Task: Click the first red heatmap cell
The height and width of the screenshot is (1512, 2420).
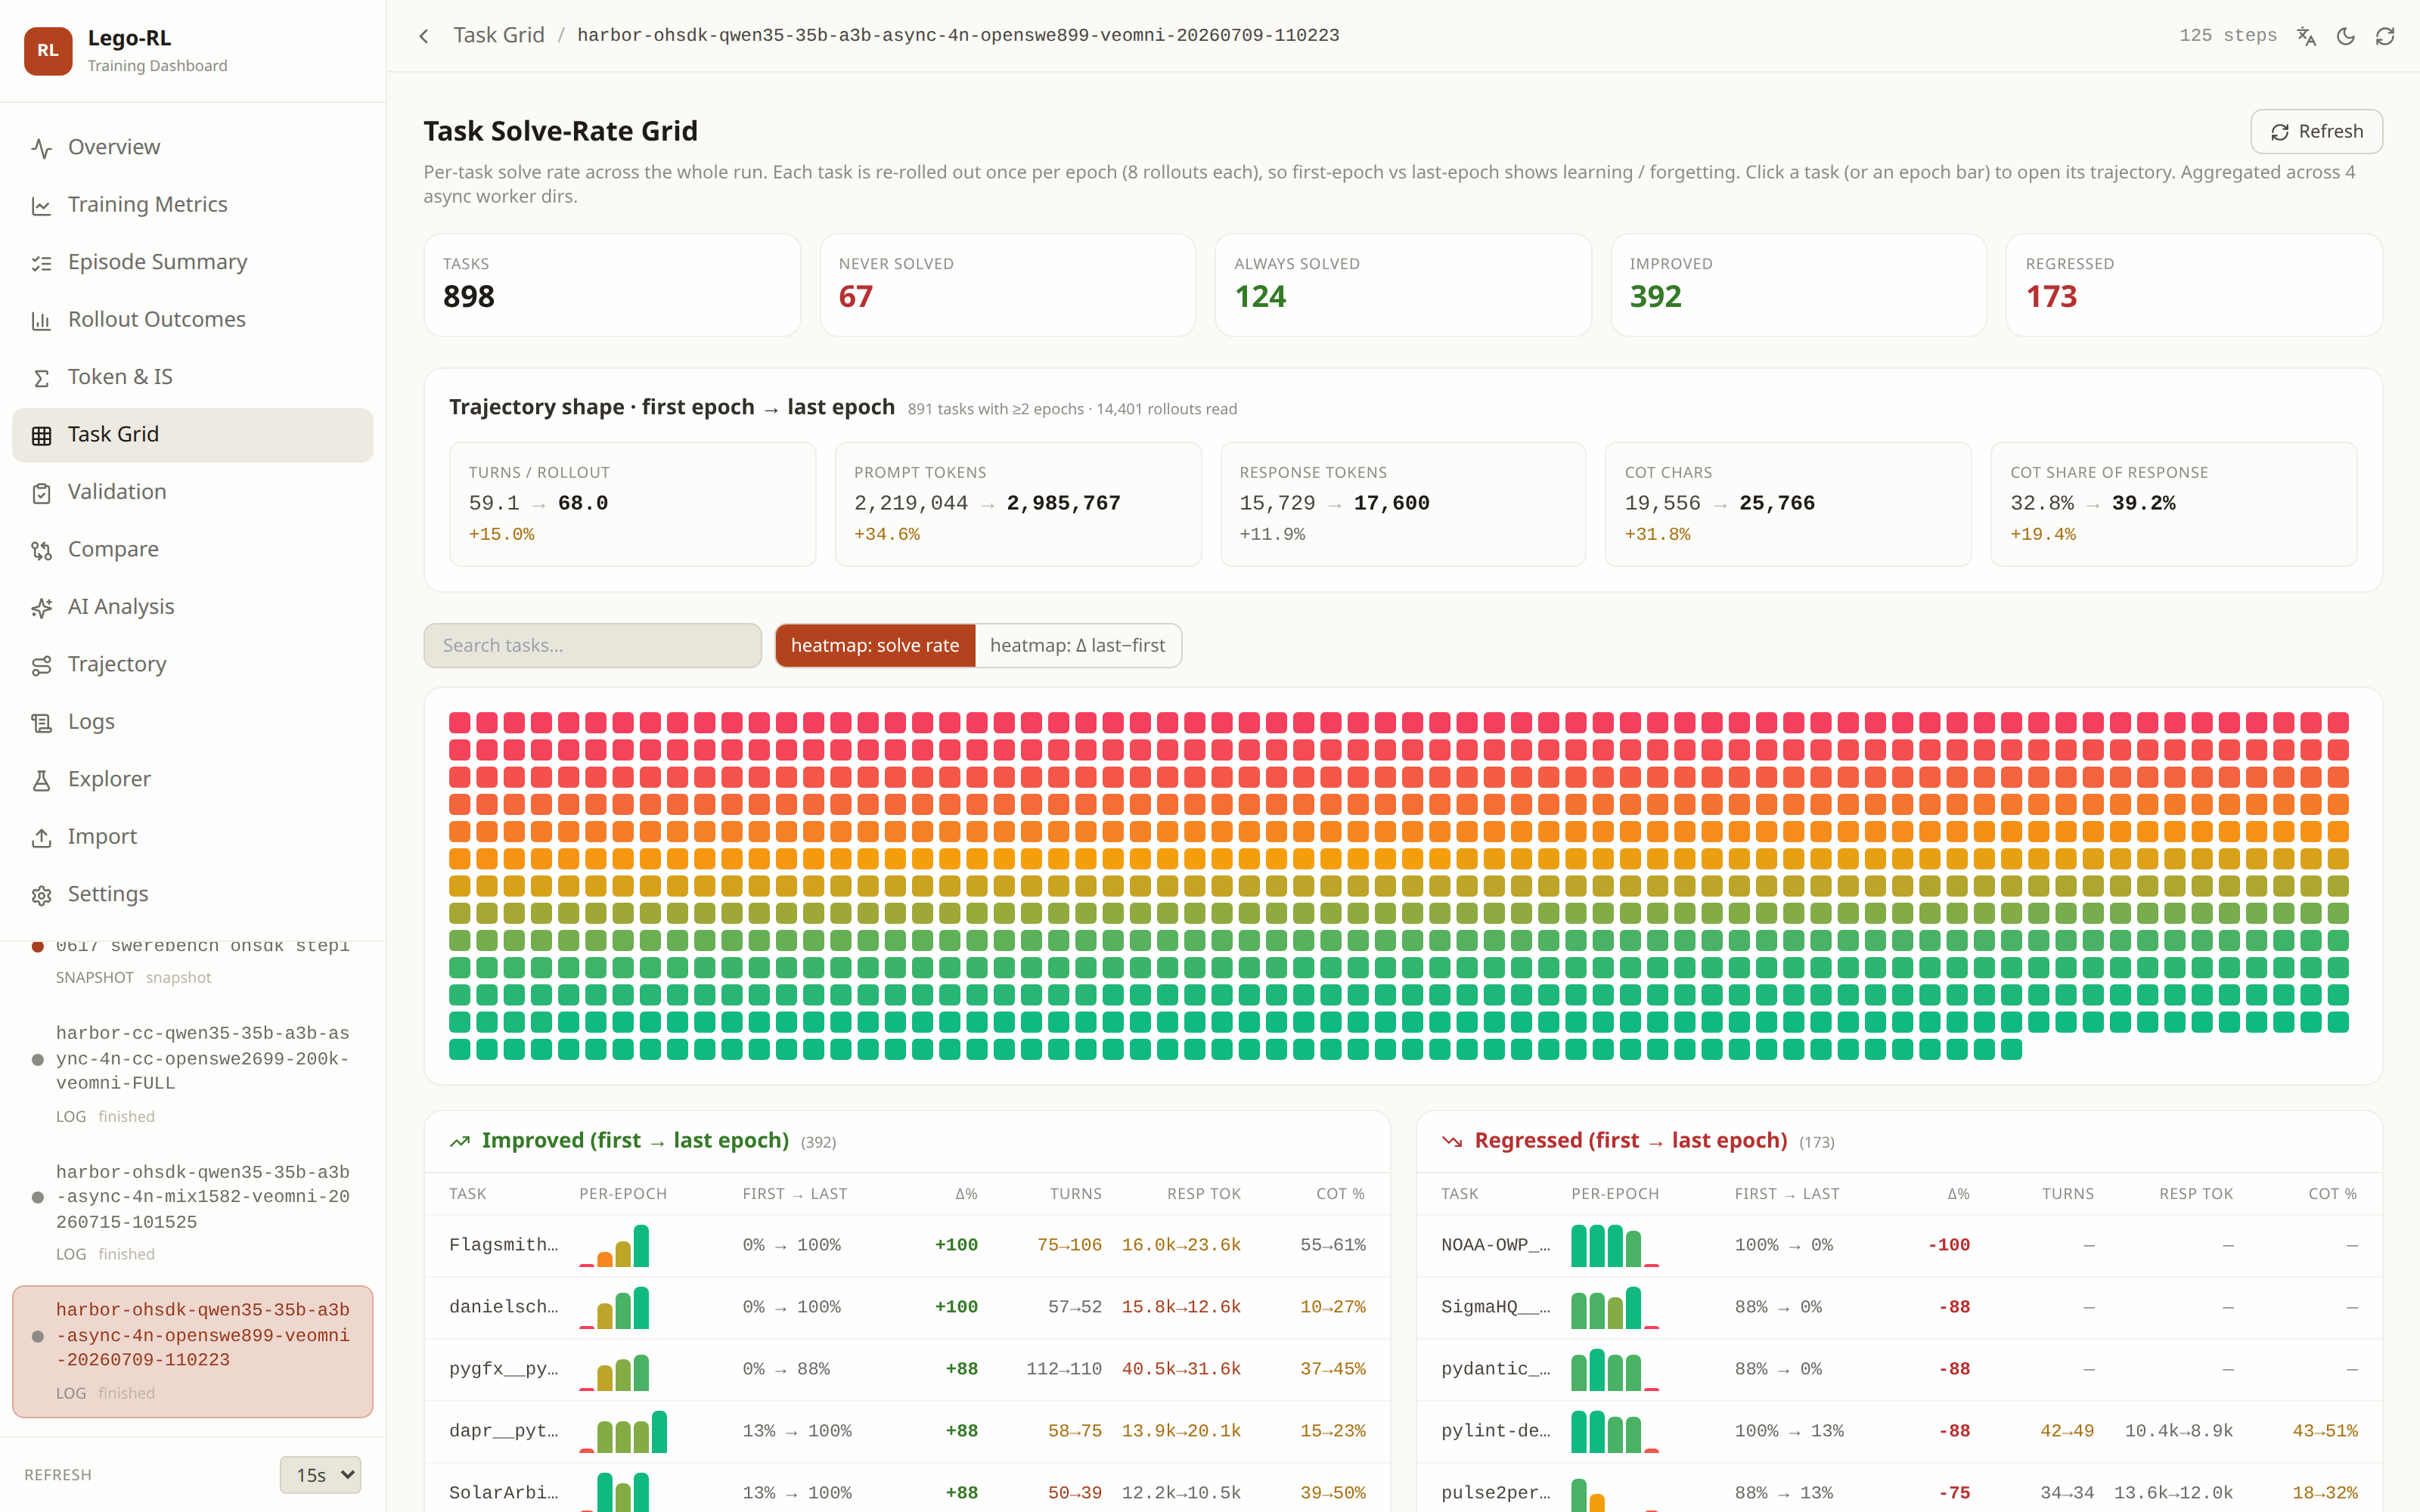Action: click(x=460, y=723)
